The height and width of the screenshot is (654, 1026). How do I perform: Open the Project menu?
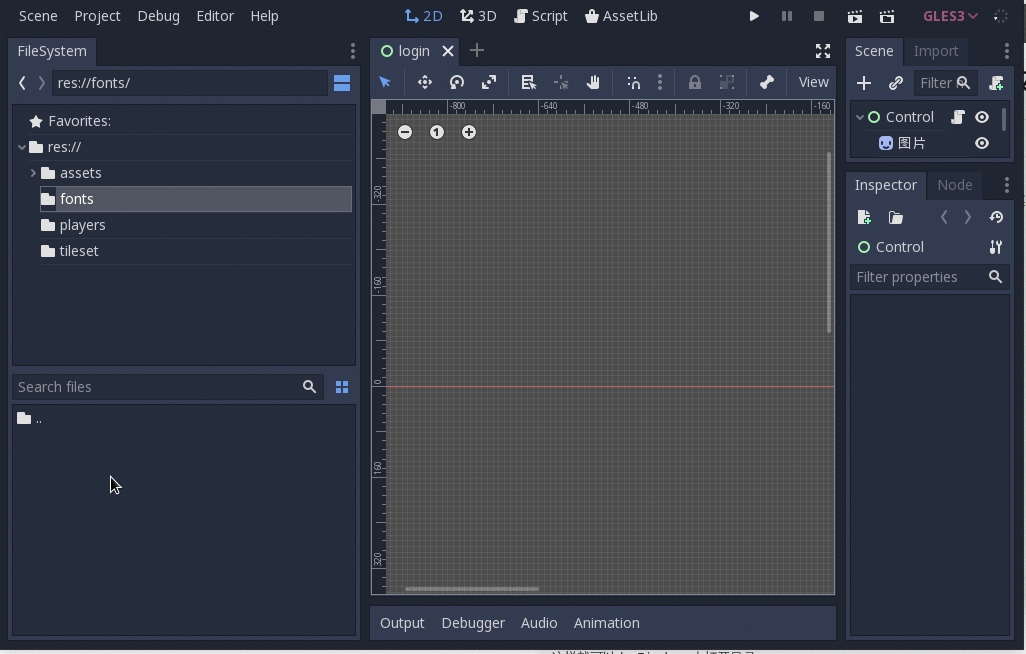click(x=97, y=16)
